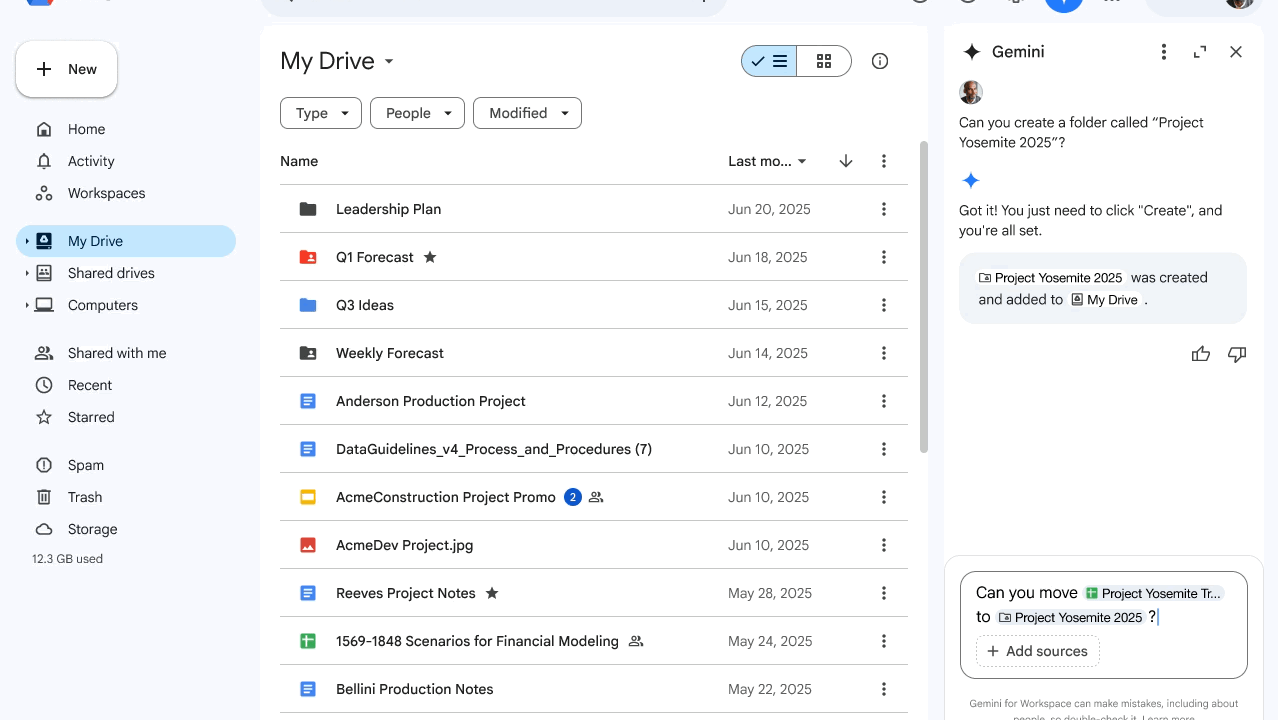
Task: Open Shared drives in the sidebar
Action: pyautogui.click(x=111, y=273)
